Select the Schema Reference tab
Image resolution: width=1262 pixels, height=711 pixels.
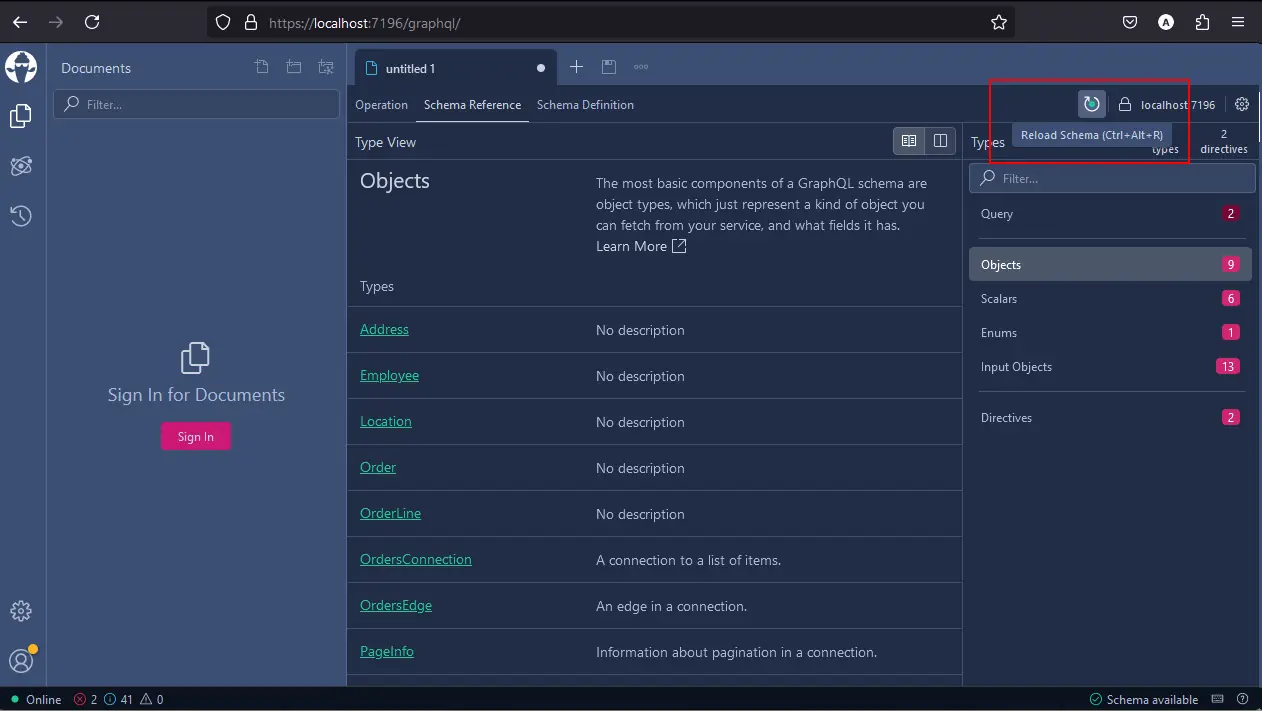472,104
